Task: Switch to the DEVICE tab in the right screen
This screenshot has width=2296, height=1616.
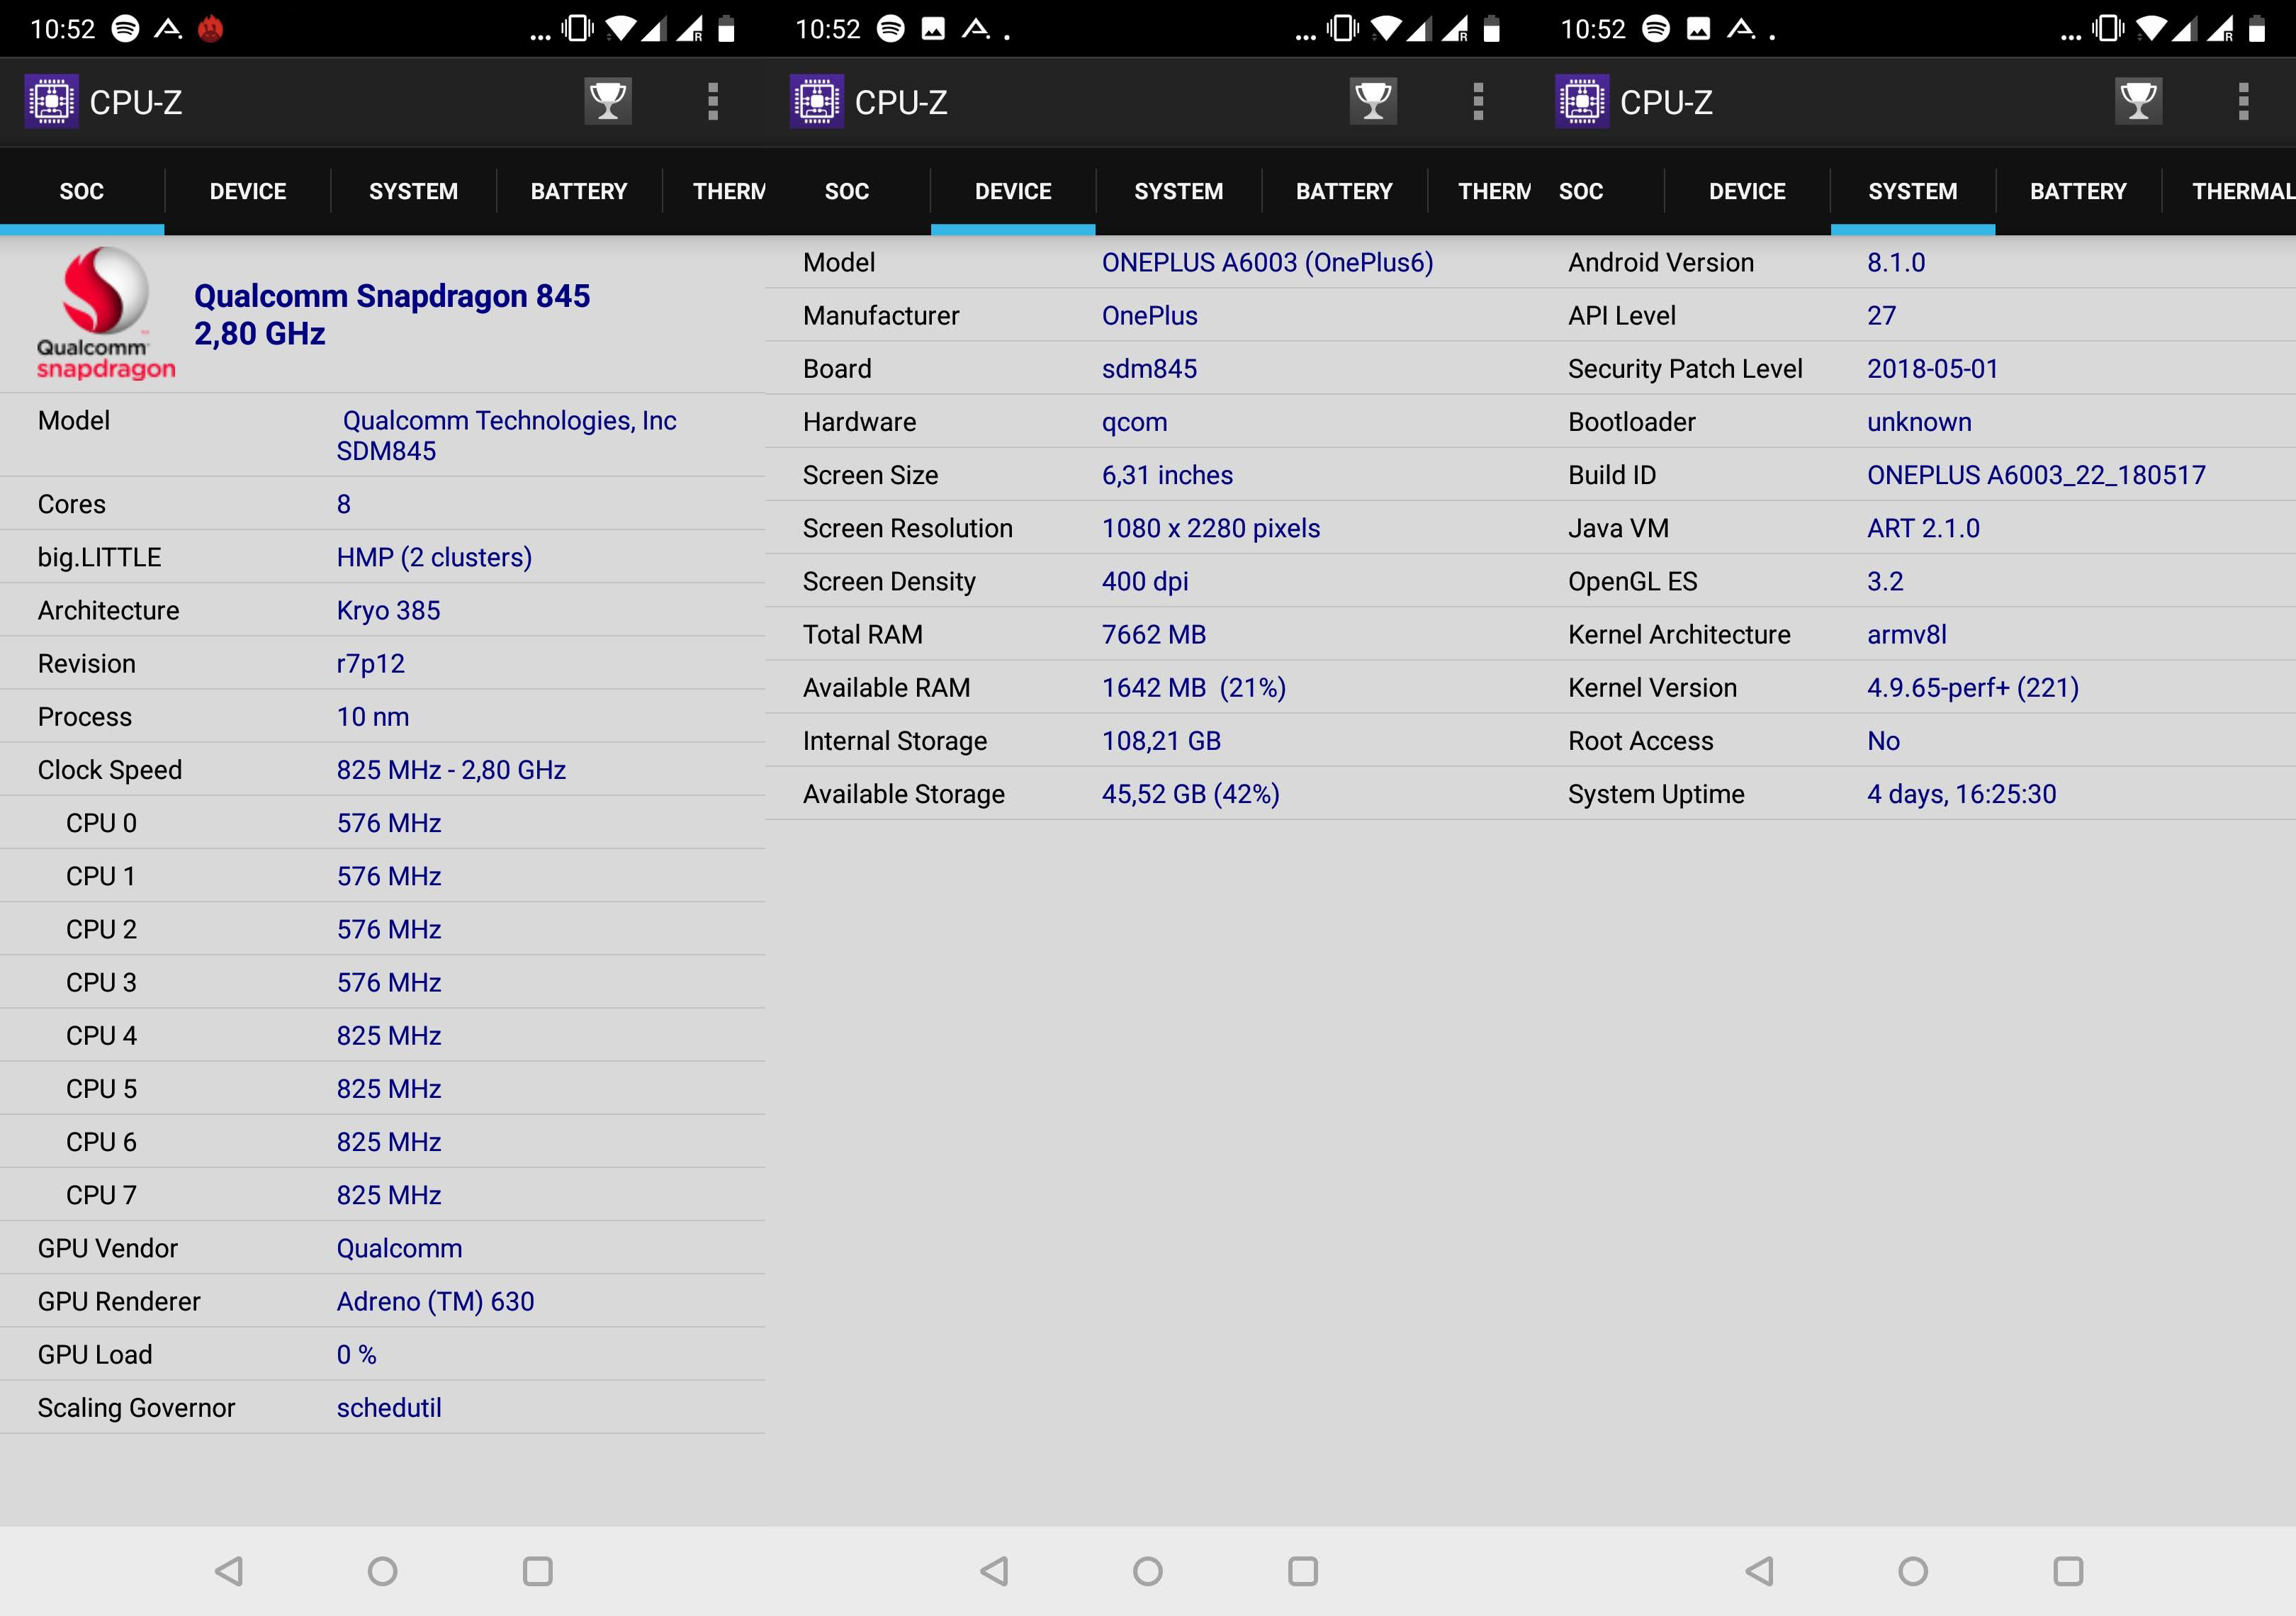Action: coord(1747,191)
